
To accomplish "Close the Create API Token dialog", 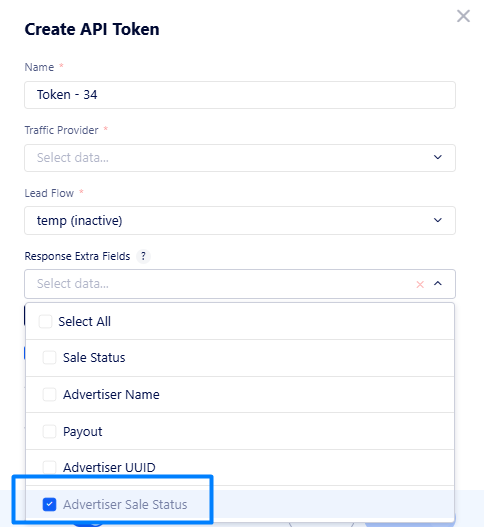I will (463, 16).
